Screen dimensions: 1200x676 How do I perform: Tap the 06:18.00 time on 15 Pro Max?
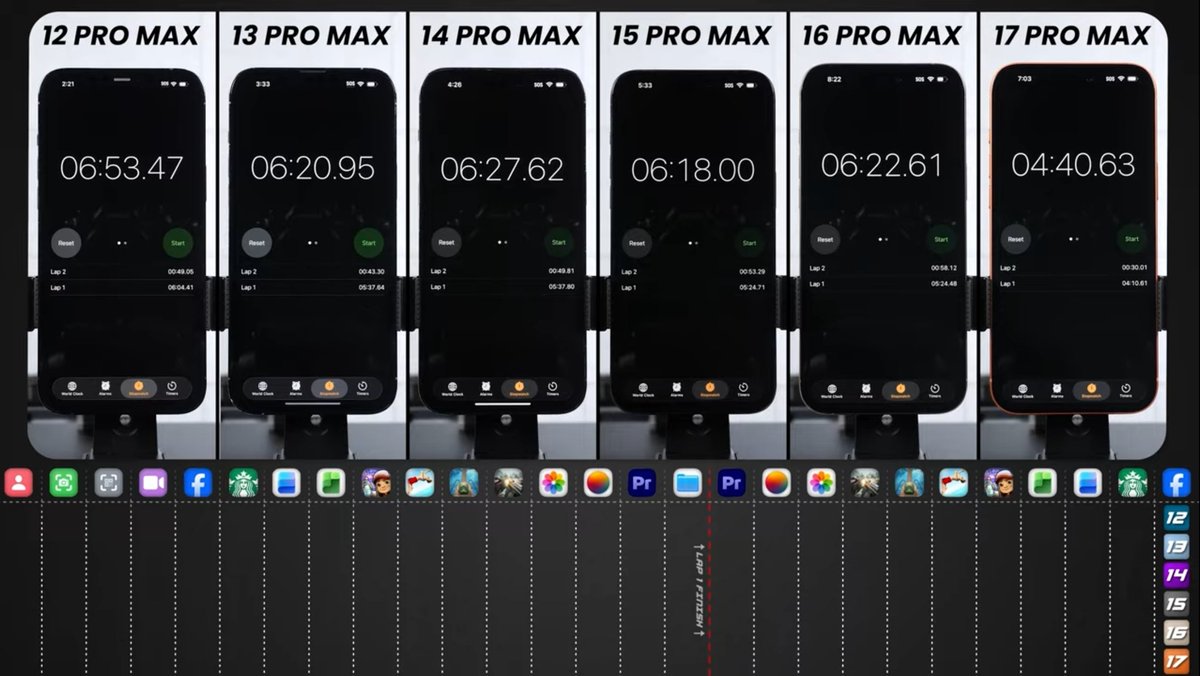point(692,170)
